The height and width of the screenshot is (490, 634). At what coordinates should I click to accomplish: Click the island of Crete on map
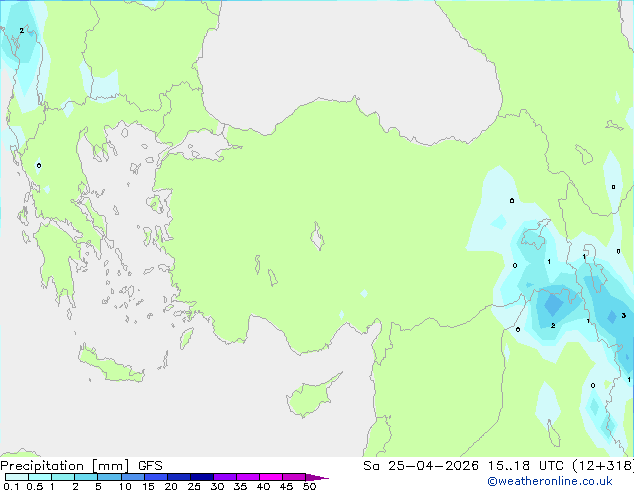click(111, 366)
